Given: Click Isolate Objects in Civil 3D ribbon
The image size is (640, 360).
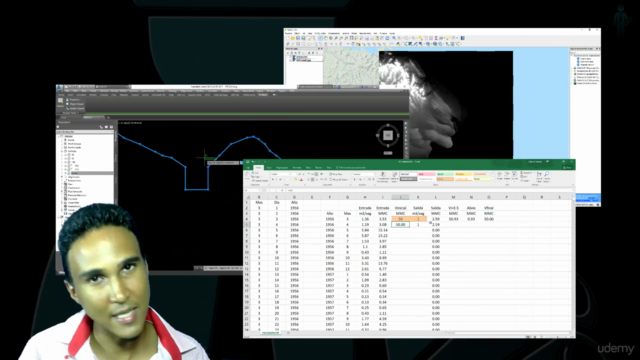Looking at the screenshot, I should (x=76, y=109).
